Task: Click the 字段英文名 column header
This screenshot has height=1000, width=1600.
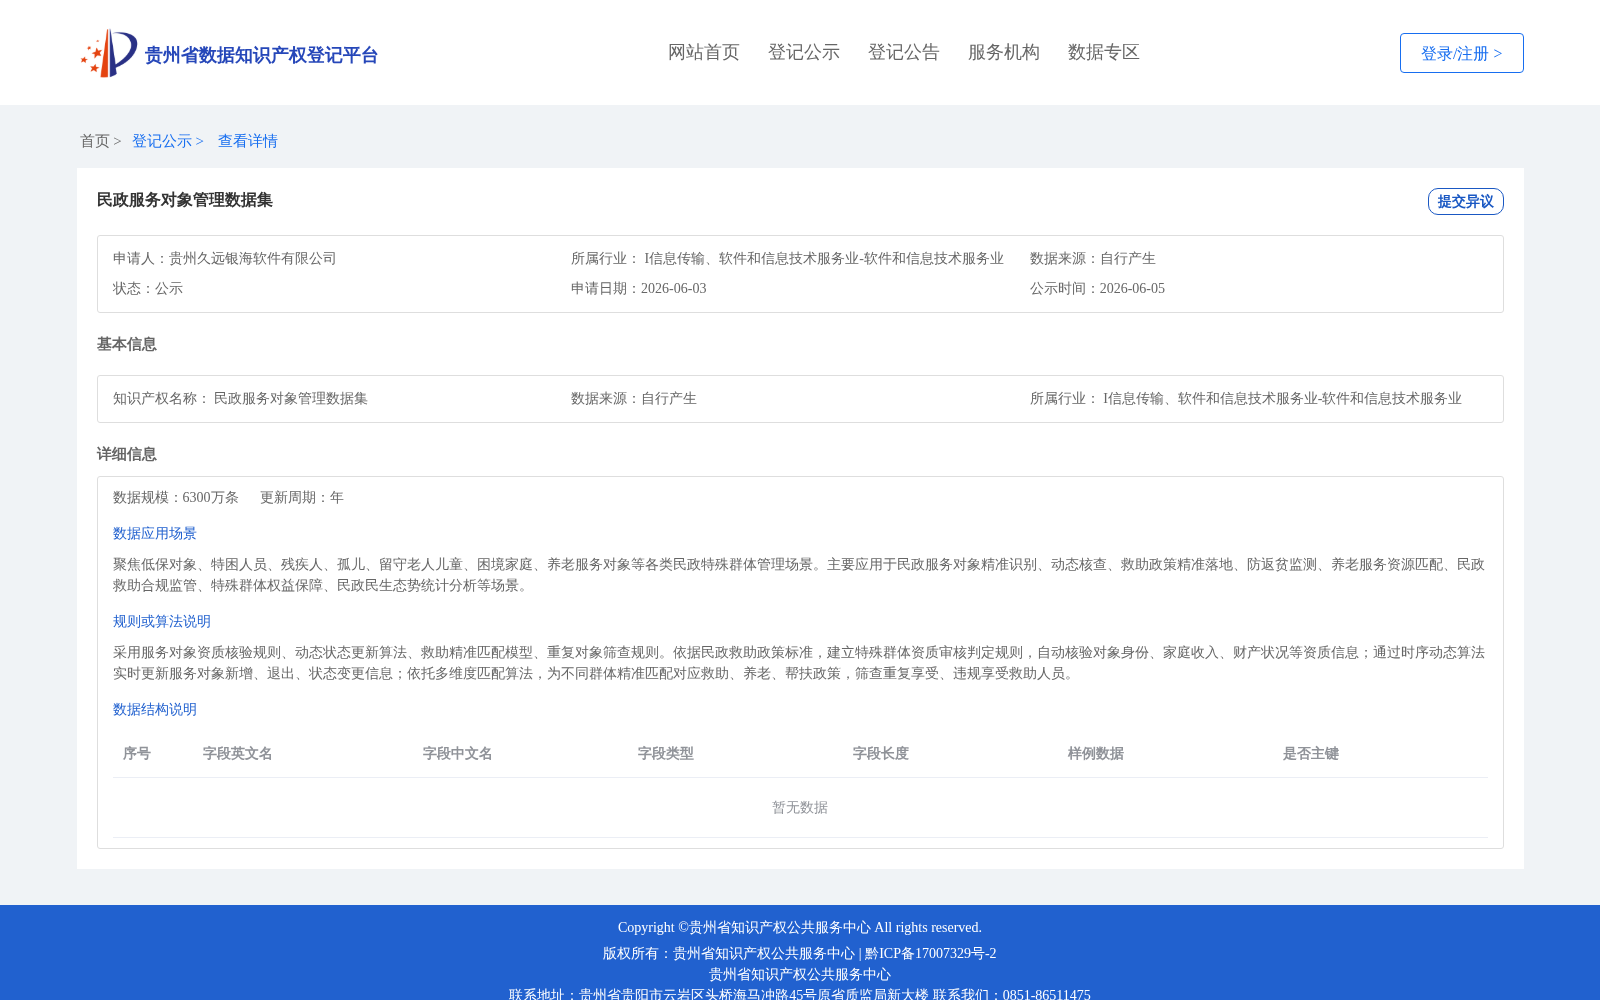Action: tap(238, 753)
